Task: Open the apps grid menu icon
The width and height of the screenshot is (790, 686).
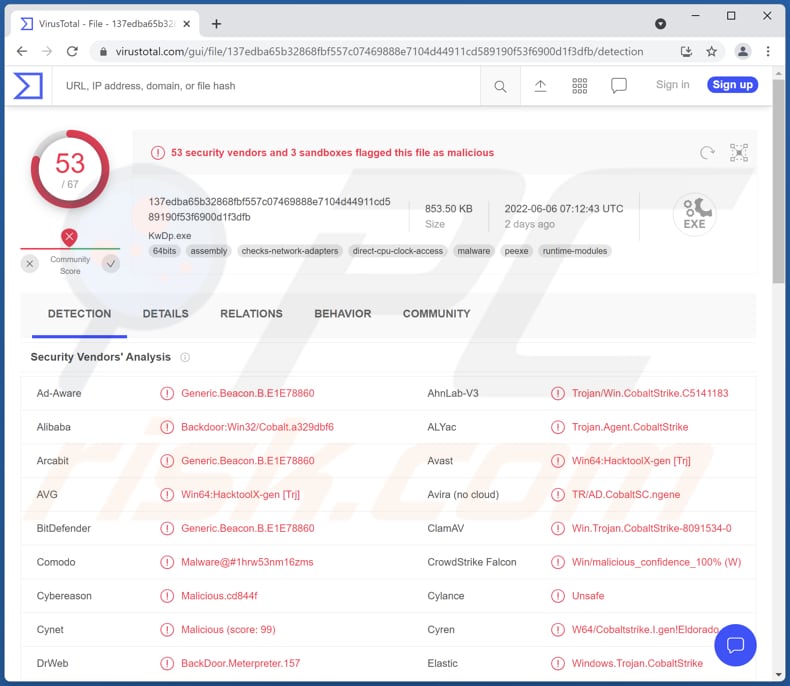Action: point(580,86)
